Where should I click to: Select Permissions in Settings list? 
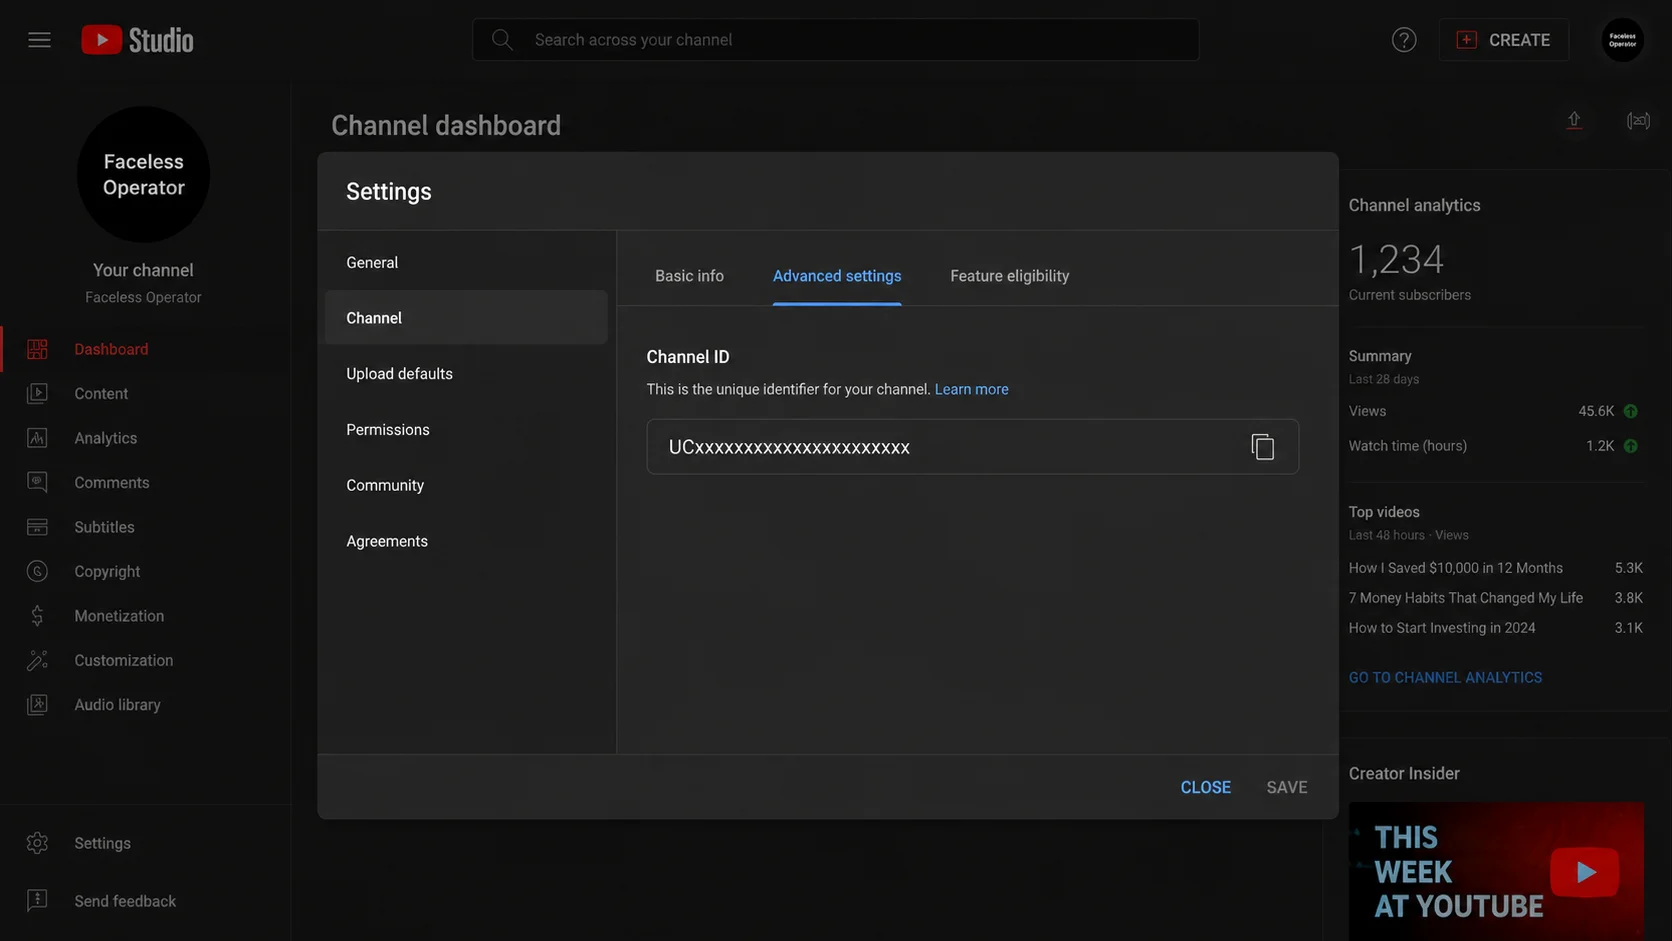pyautogui.click(x=466, y=430)
